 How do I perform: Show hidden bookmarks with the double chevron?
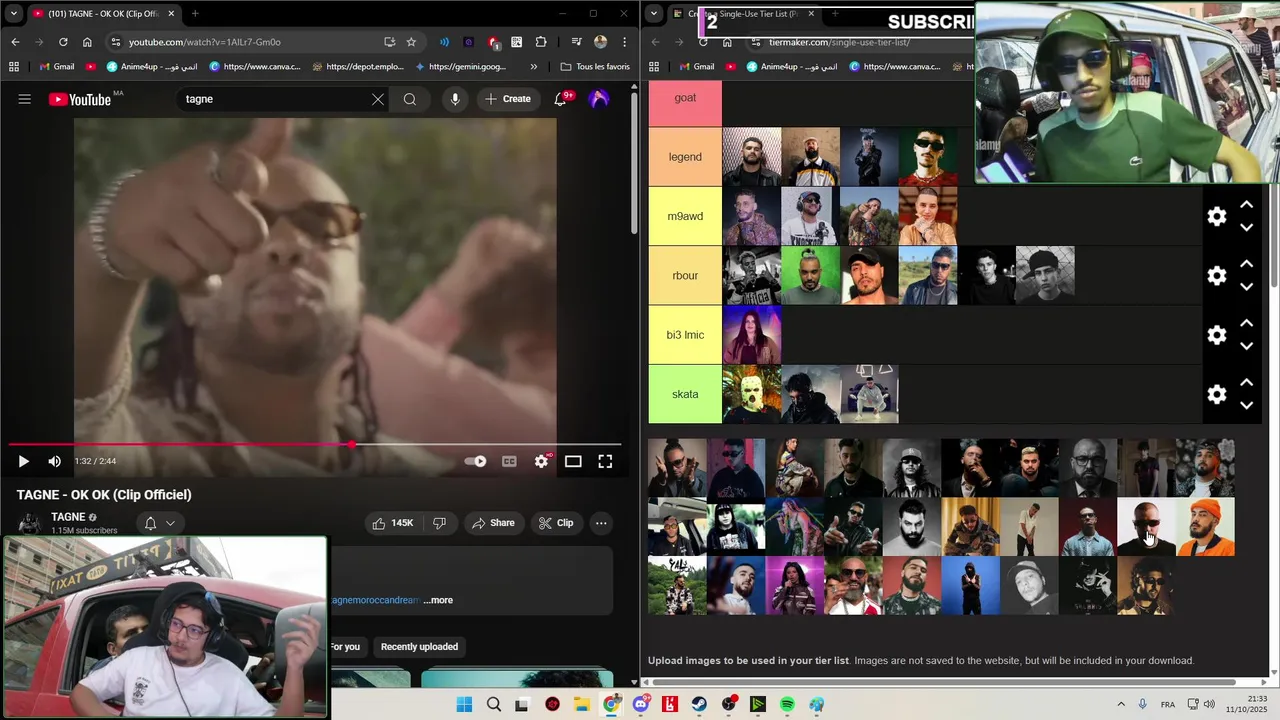coord(534,67)
